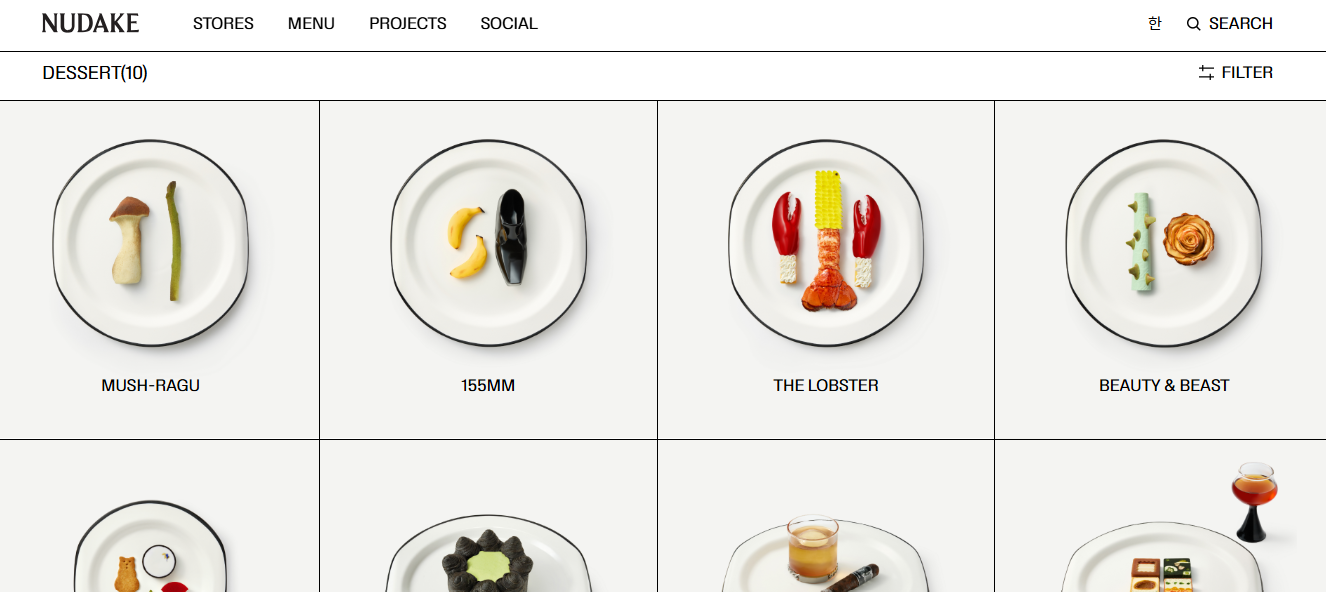The image size is (1326, 592).
Task: Open the MUSH-RAGU plate image
Action: coord(150,243)
